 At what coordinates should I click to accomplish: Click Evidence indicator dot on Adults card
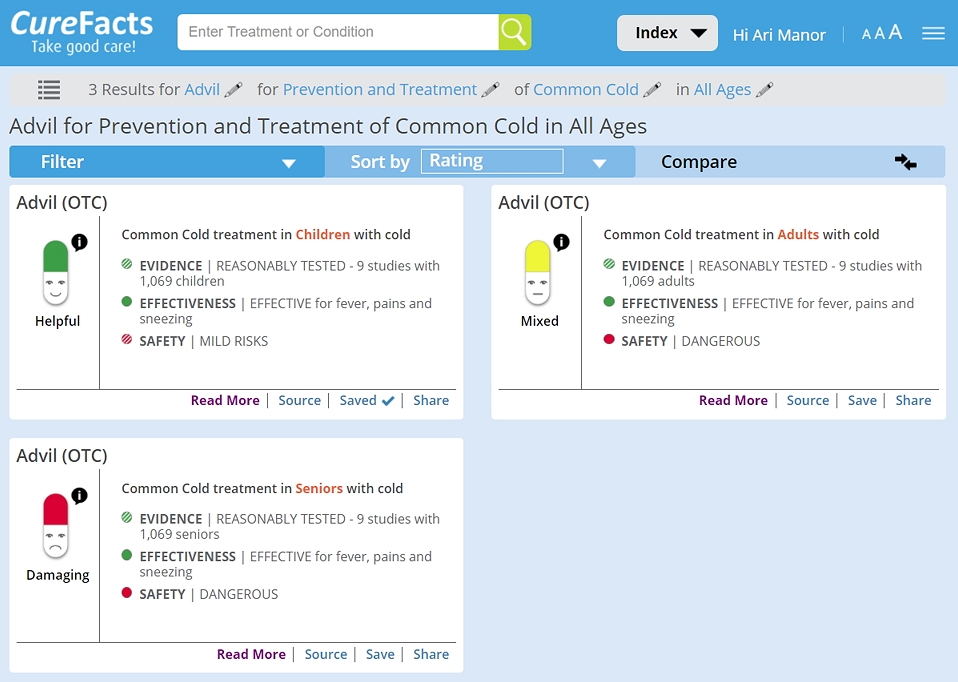[x=609, y=264]
